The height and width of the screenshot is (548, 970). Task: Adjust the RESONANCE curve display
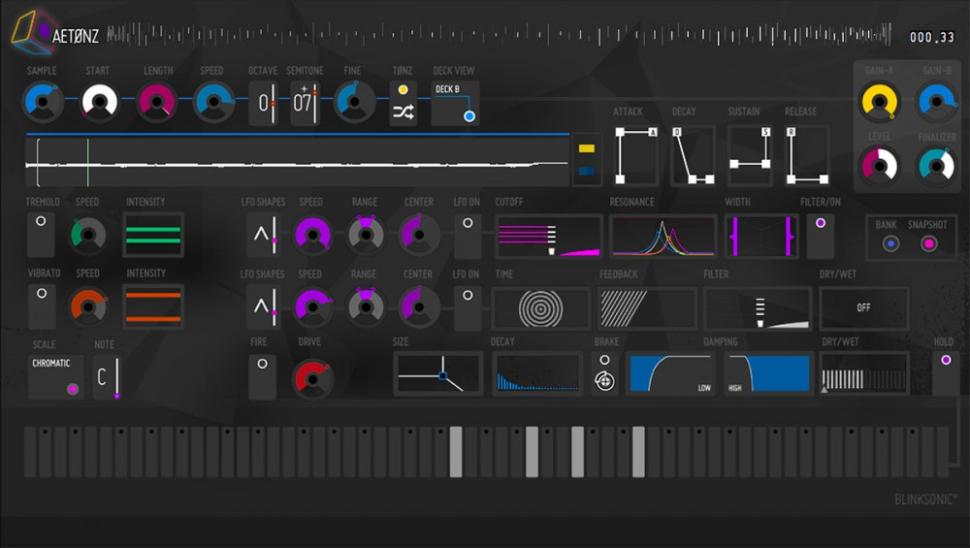(x=663, y=236)
